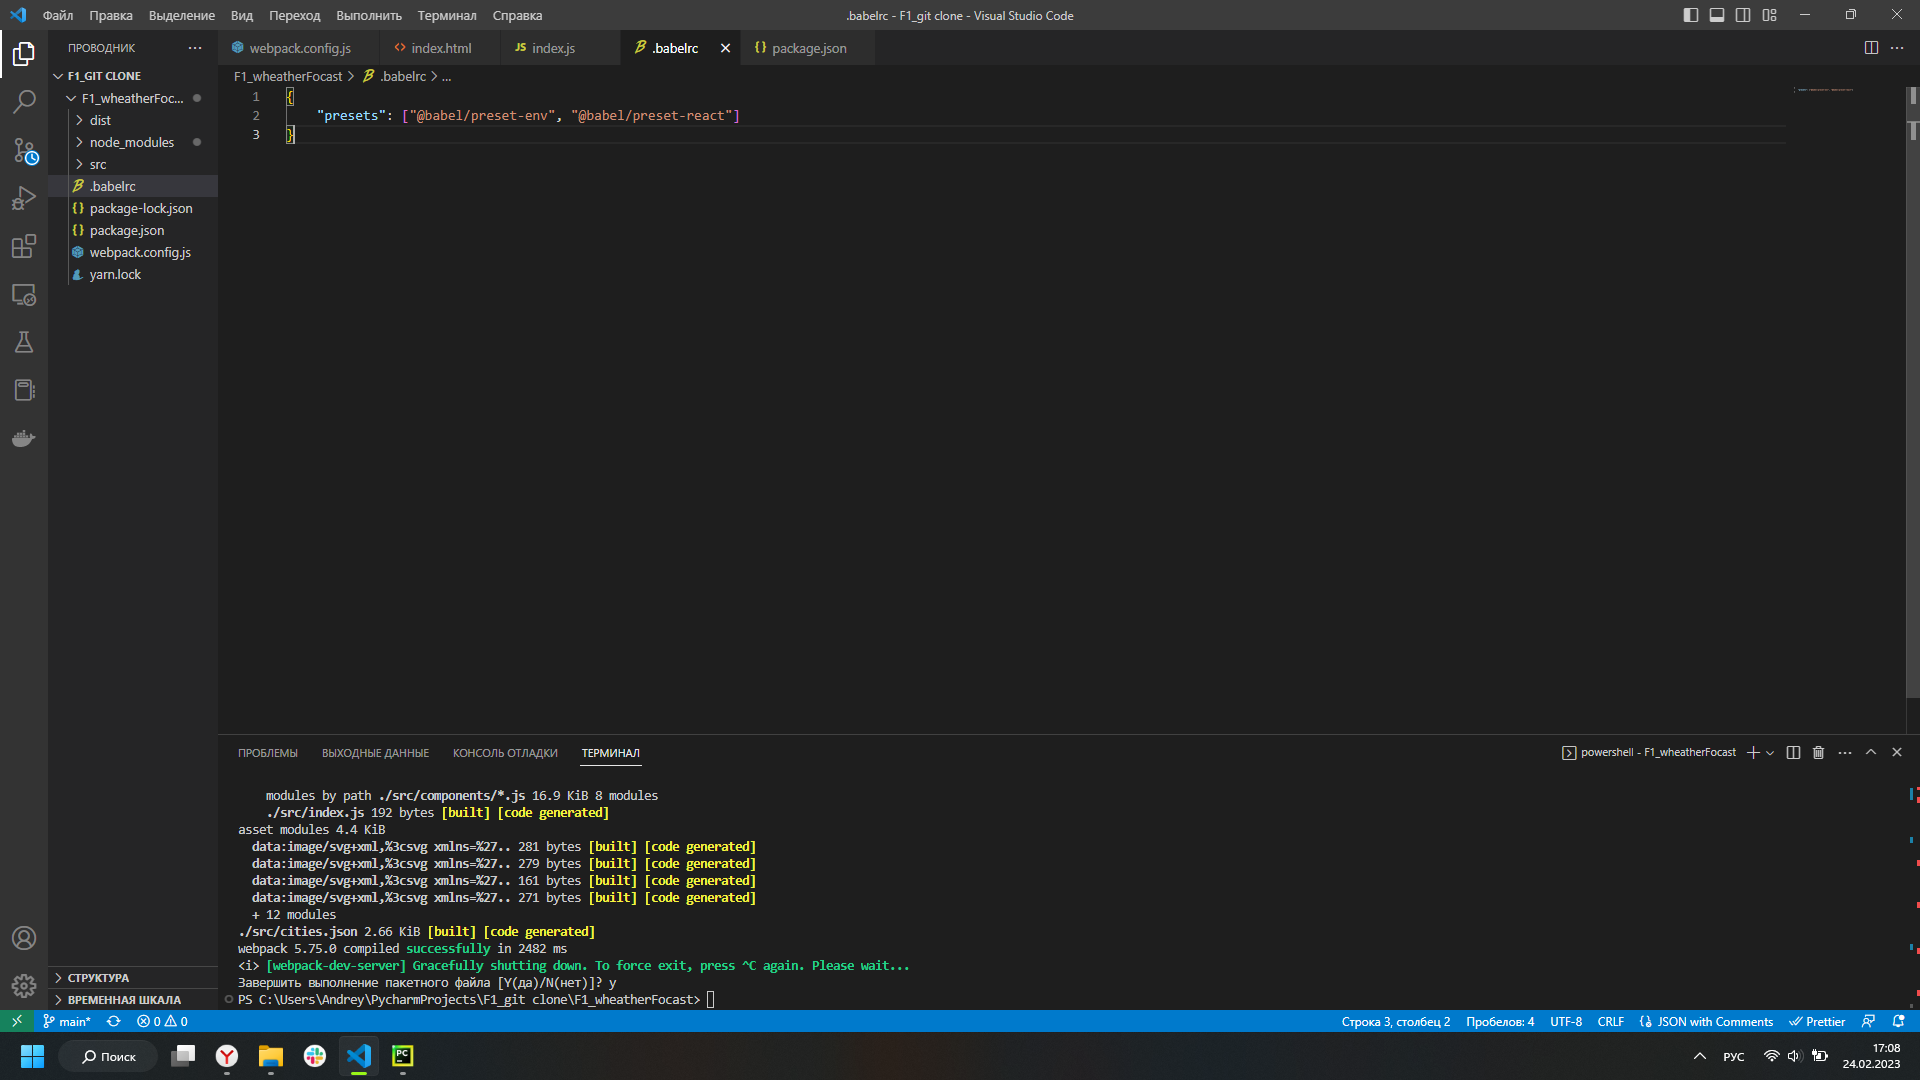The width and height of the screenshot is (1920, 1080).
Task: Open the Терминал menu
Action: [x=447, y=15]
